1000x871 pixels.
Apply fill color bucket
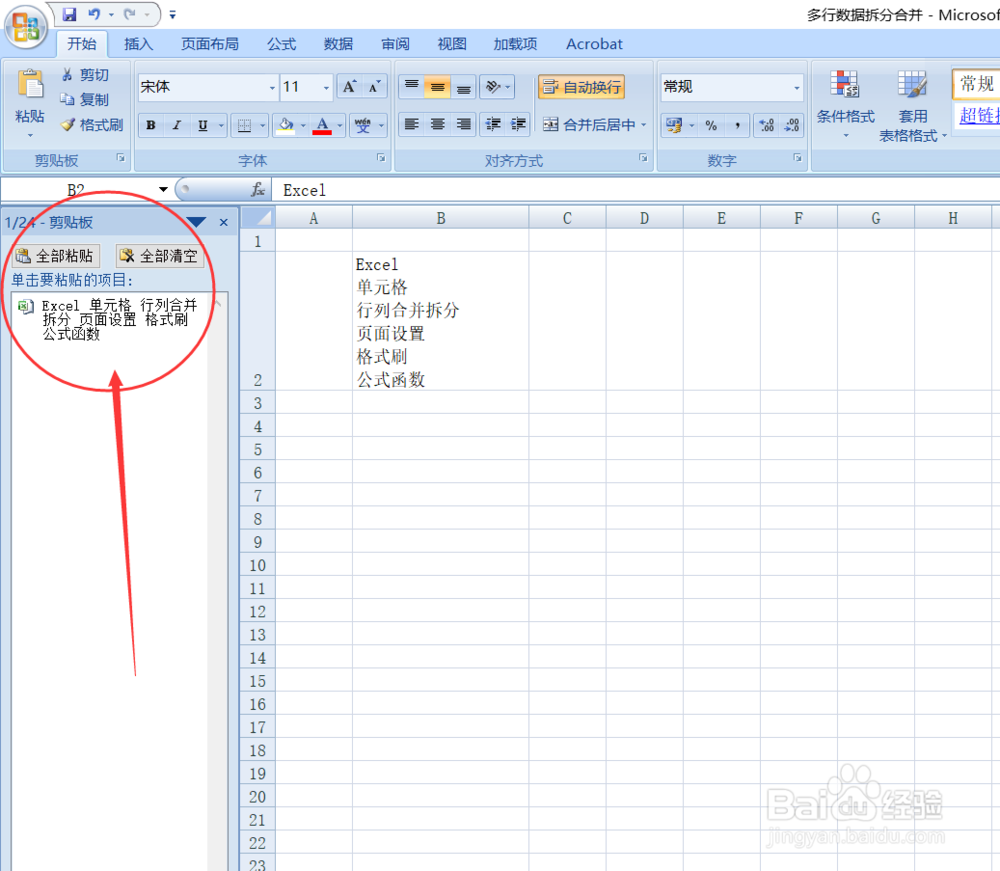pyautogui.click(x=286, y=126)
